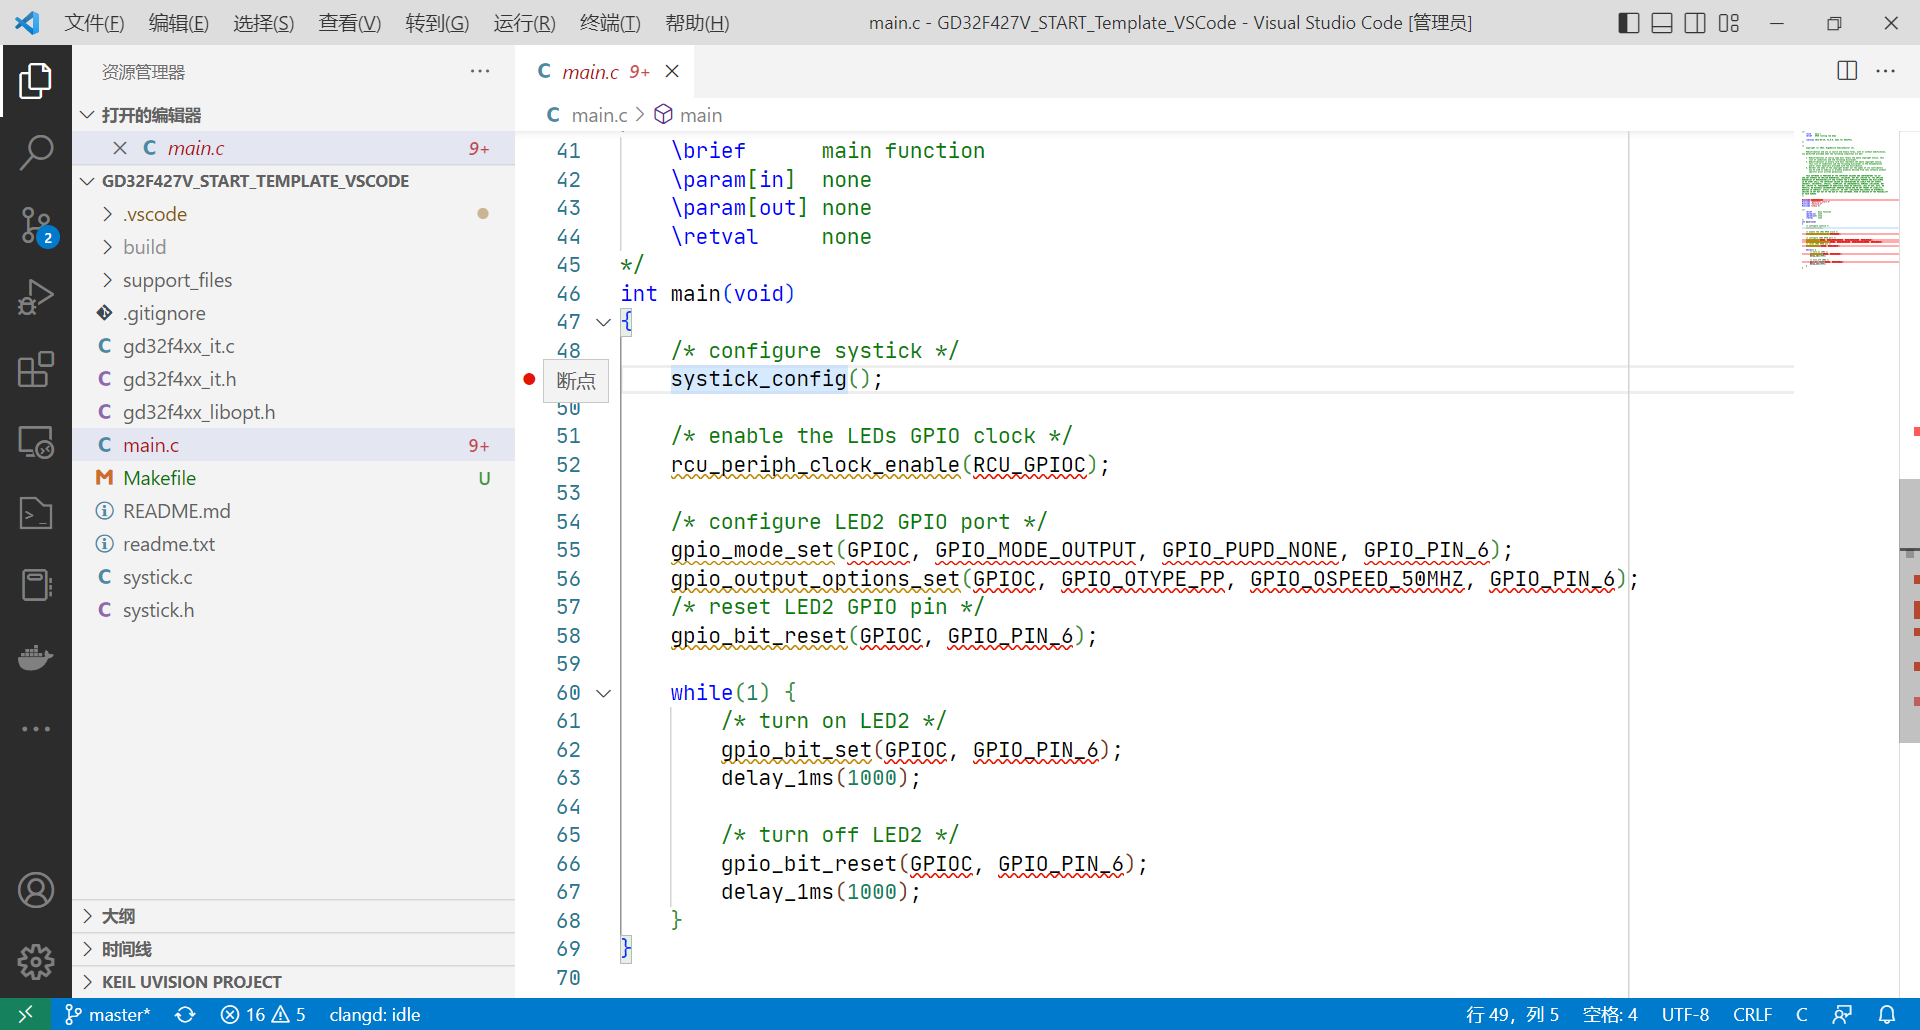
Task: Fold the main function at line 47
Action: 603,322
